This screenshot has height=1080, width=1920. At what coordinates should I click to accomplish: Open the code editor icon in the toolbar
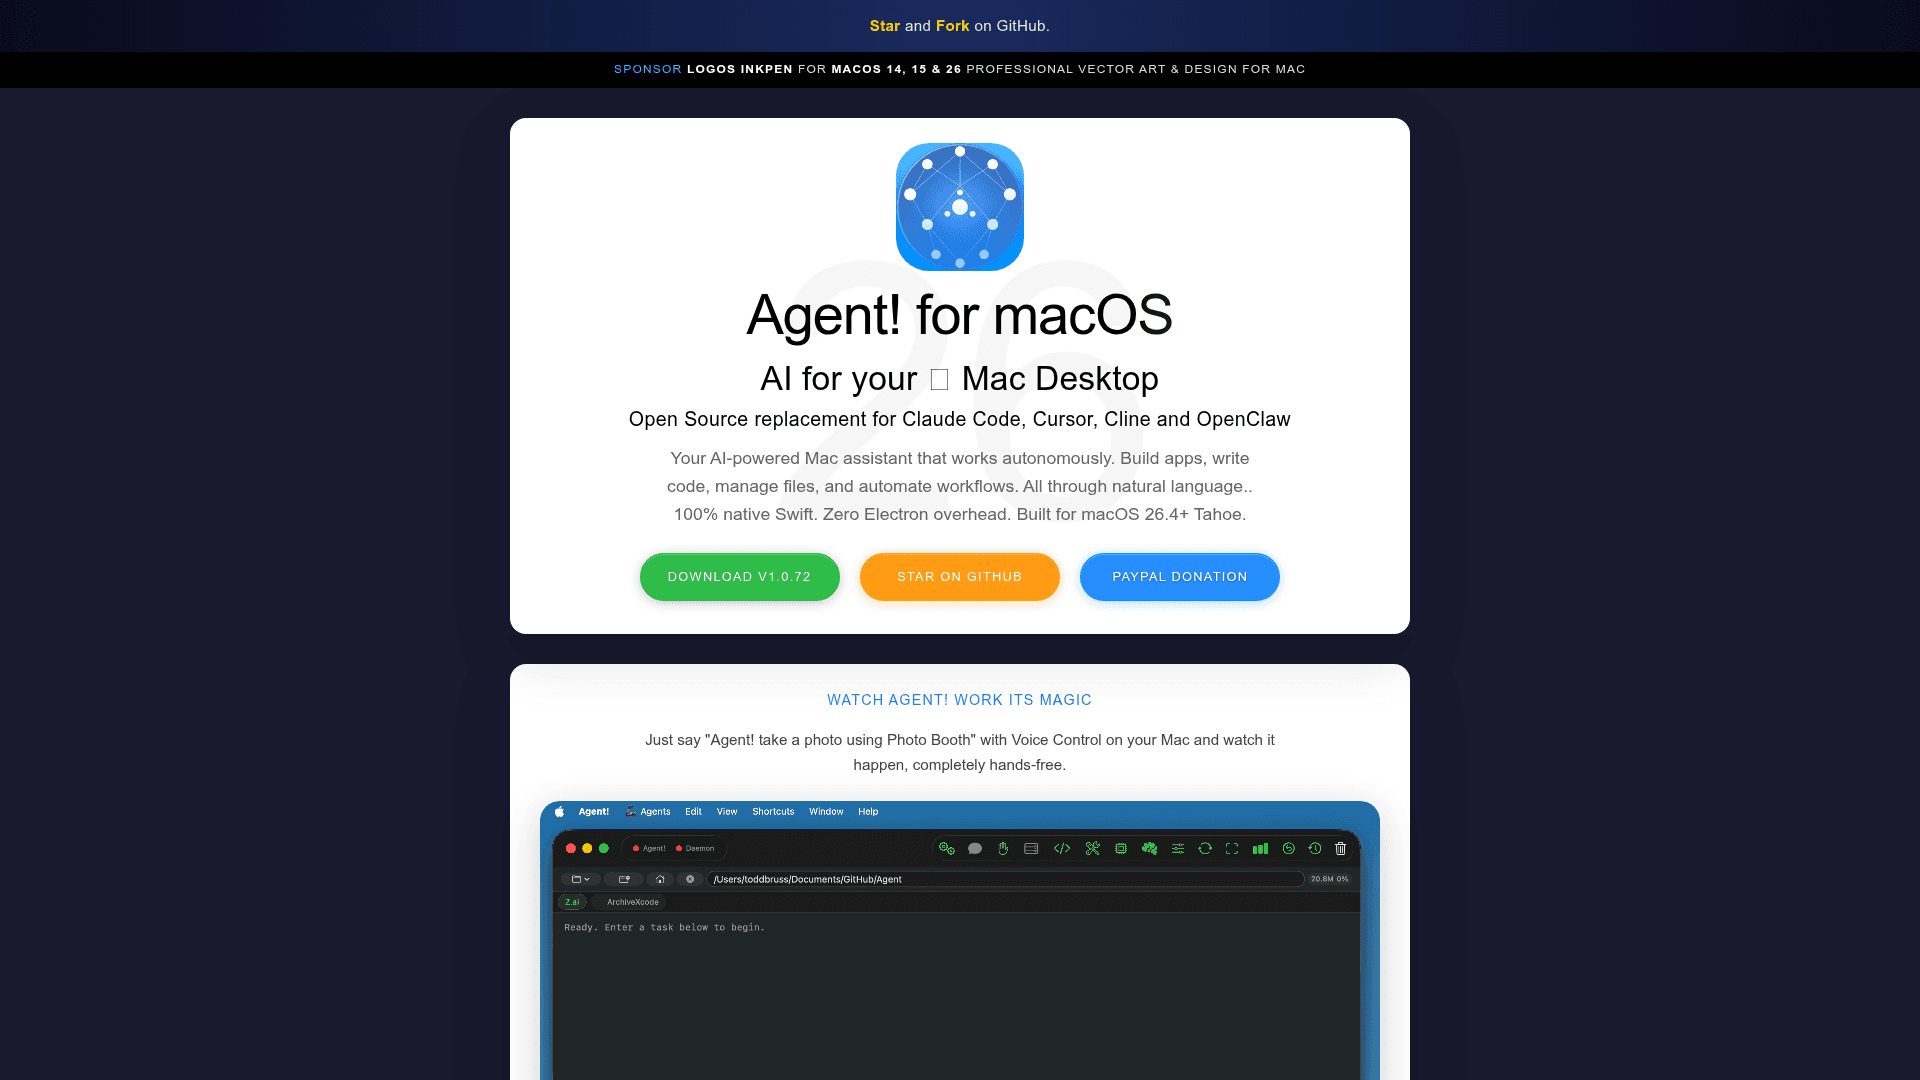click(x=1062, y=848)
